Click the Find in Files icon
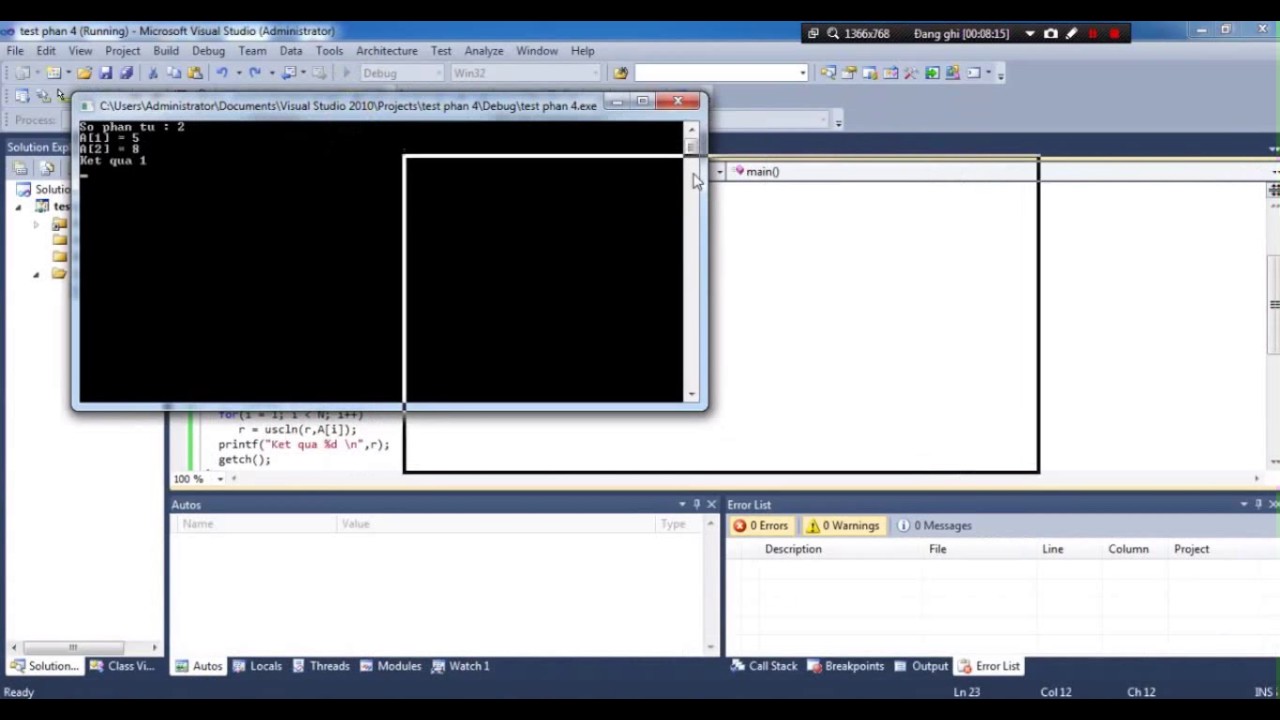This screenshot has height=720, width=1280. 620,73
